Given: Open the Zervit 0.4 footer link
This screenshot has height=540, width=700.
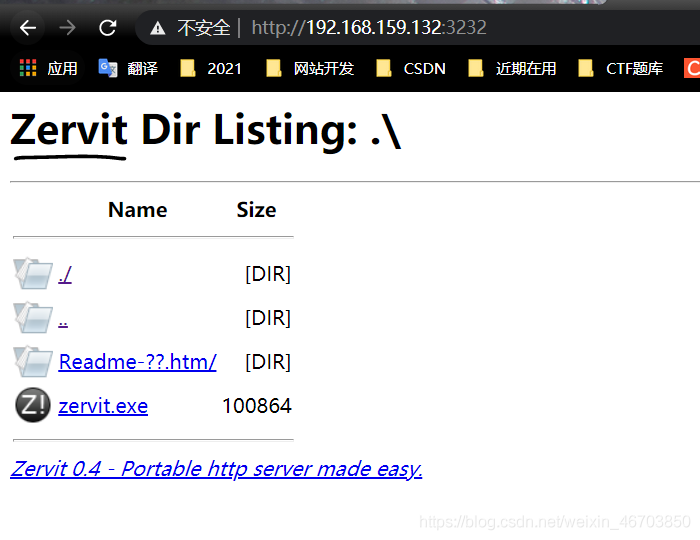Looking at the screenshot, I should [216, 469].
